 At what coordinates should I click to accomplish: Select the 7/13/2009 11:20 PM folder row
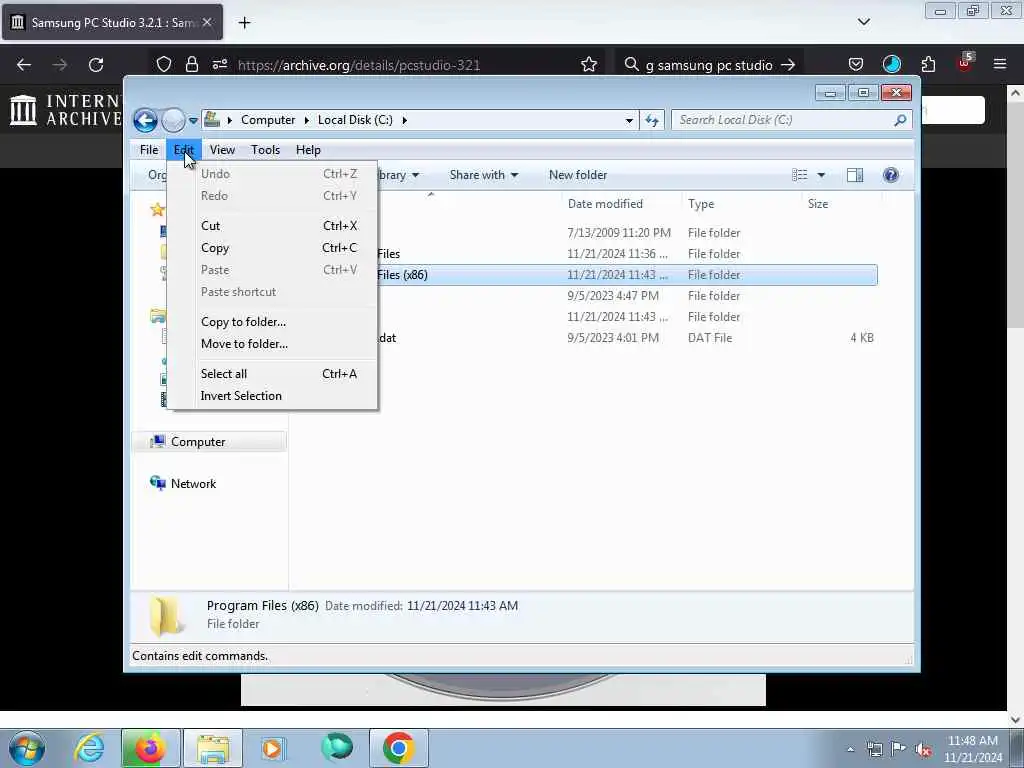627,233
